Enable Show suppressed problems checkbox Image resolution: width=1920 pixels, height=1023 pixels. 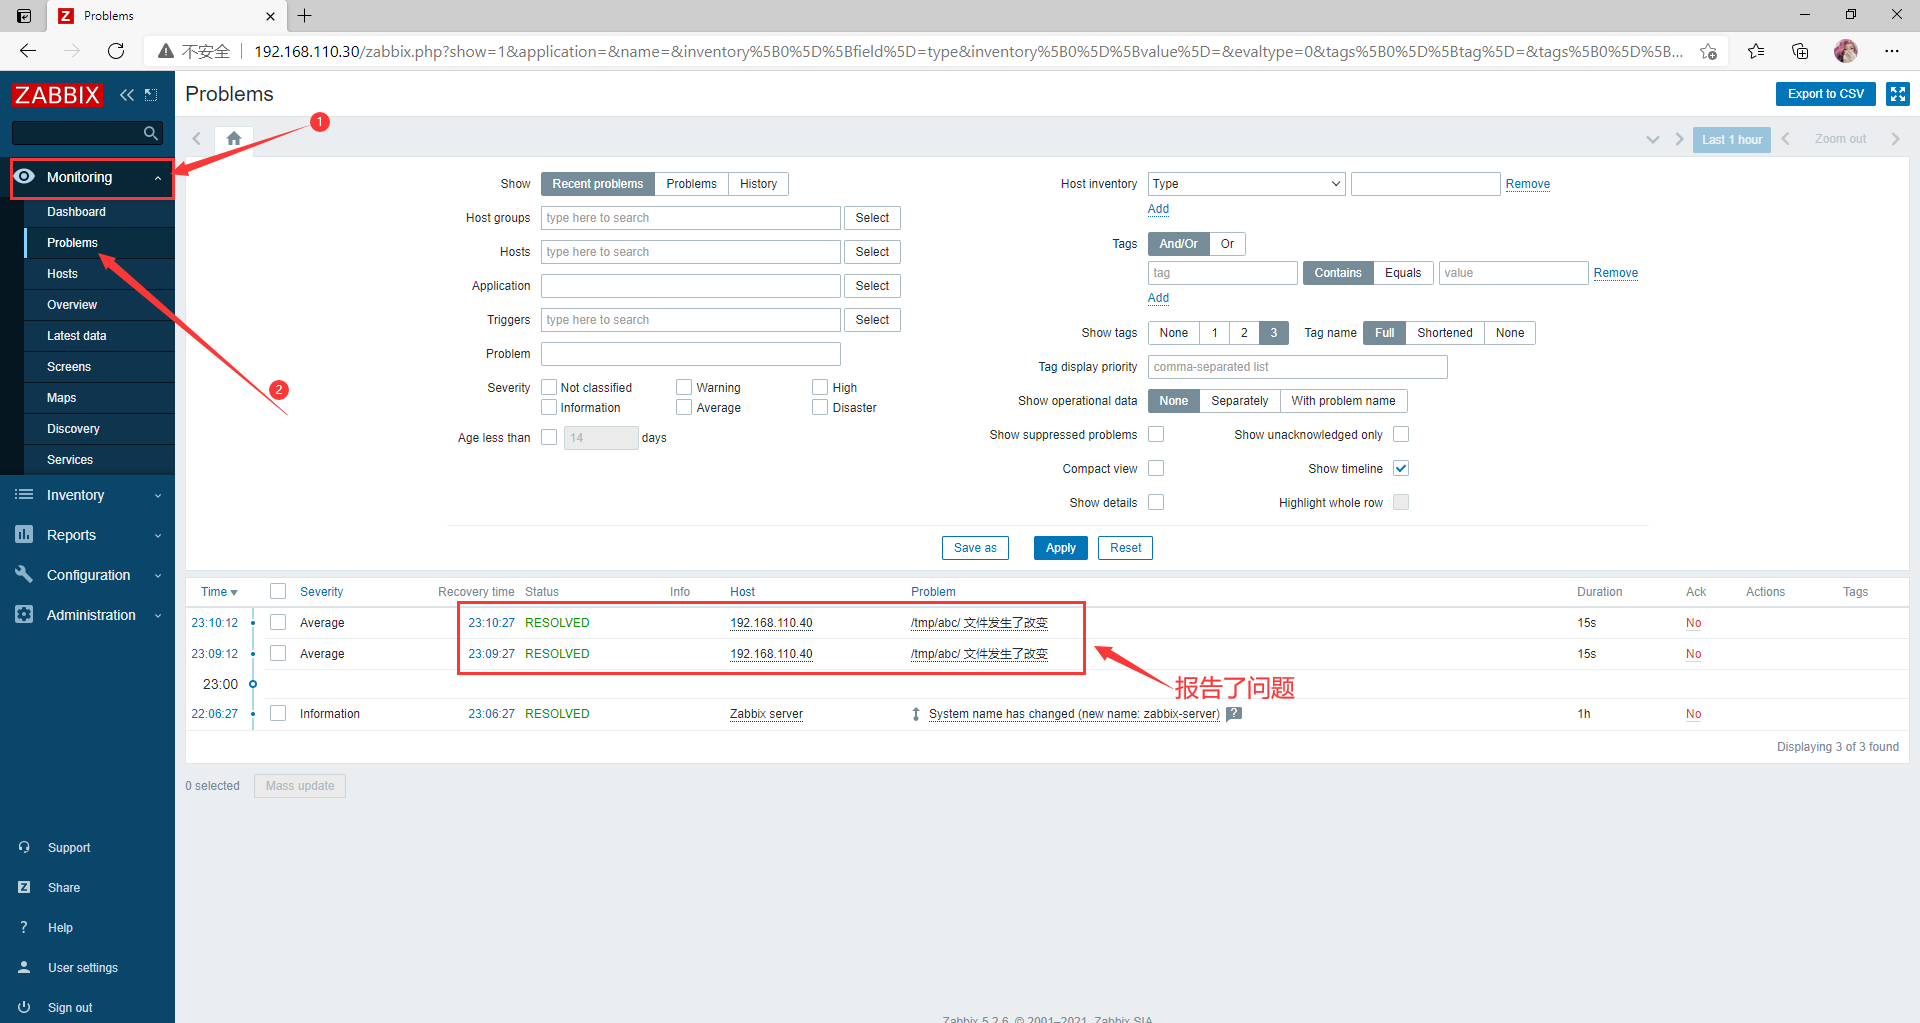coord(1156,434)
